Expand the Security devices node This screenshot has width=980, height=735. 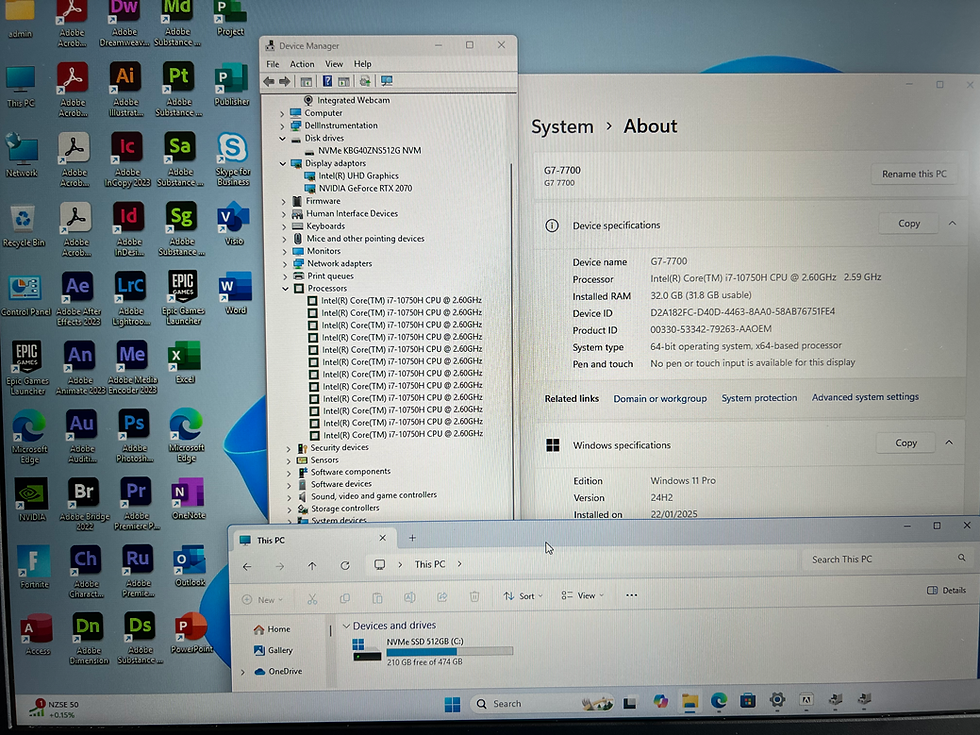coord(288,448)
